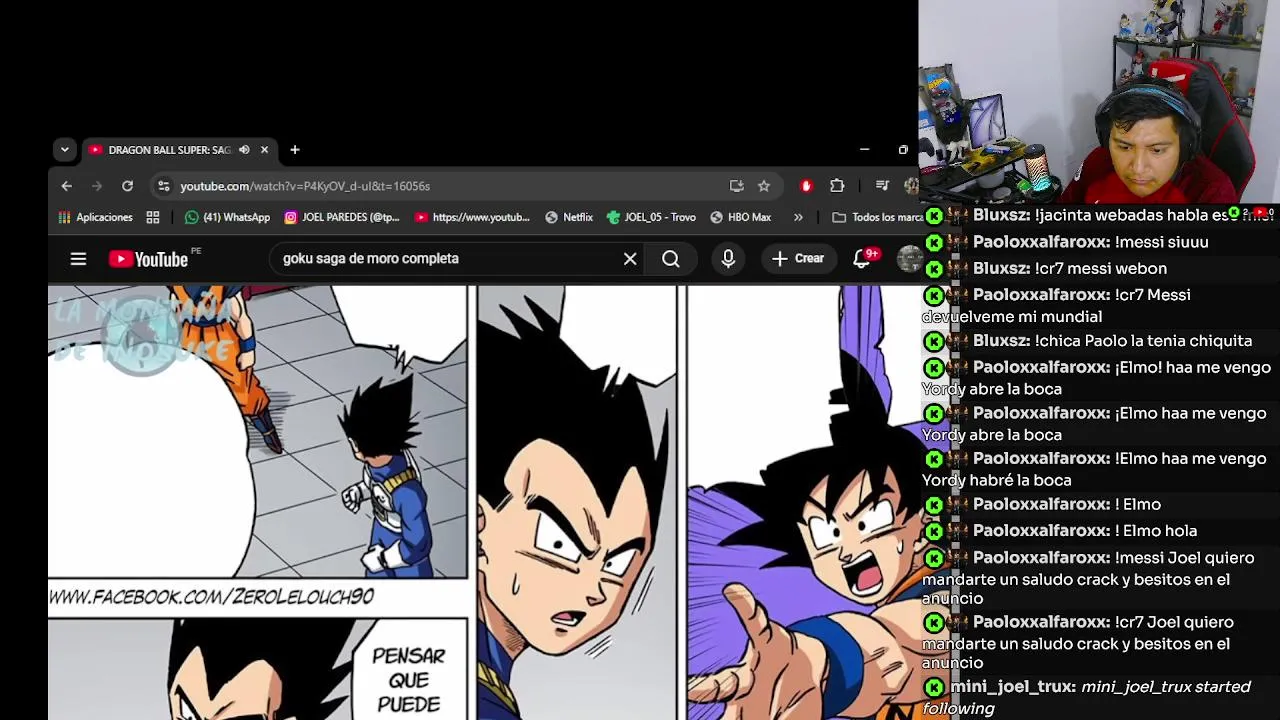Viewport: 1280px width, 720px height.
Task: Click the install app icon in address bar
Action: click(x=737, y=186)
